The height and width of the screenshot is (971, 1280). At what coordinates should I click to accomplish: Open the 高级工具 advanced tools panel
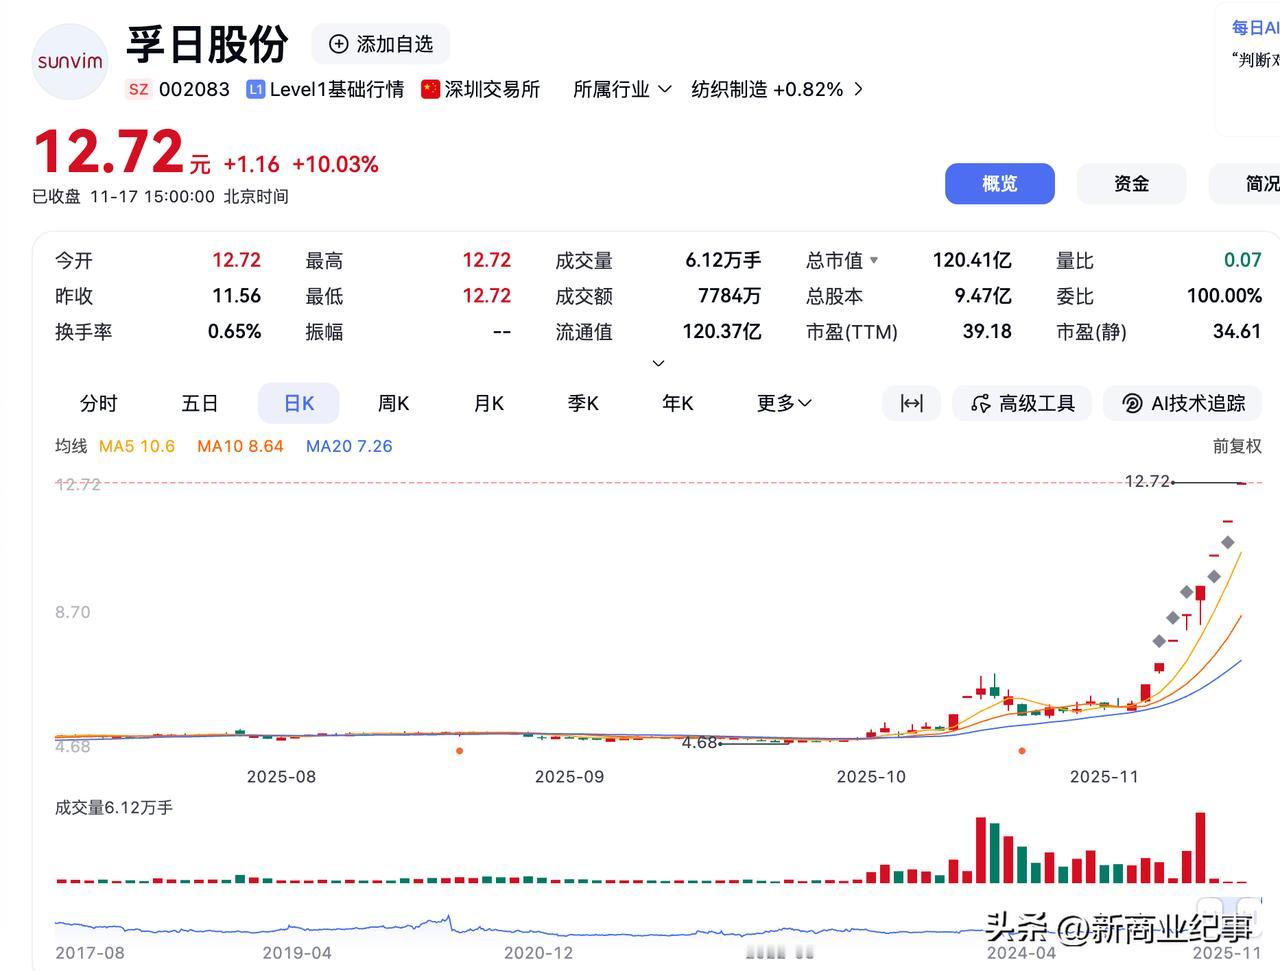point(1021,403)
